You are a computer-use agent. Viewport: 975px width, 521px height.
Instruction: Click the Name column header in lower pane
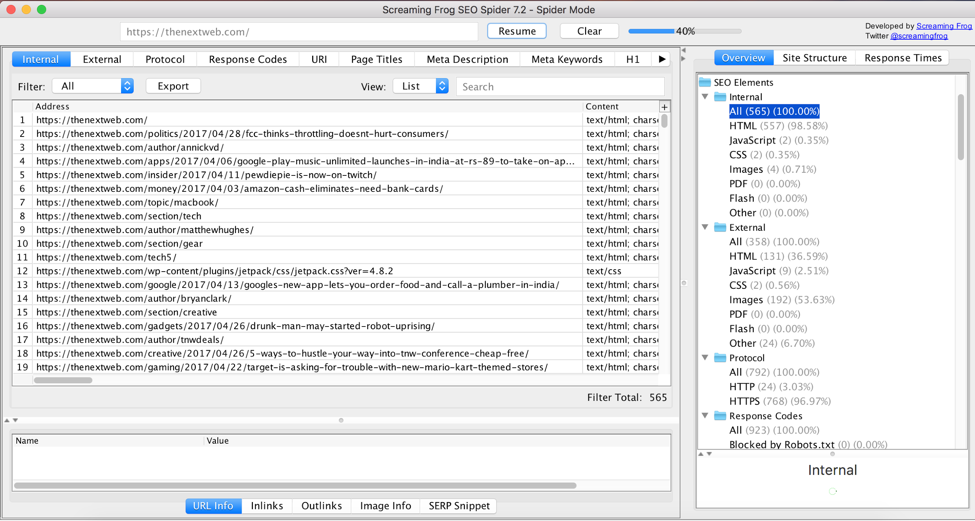click(x=109, y=441)
